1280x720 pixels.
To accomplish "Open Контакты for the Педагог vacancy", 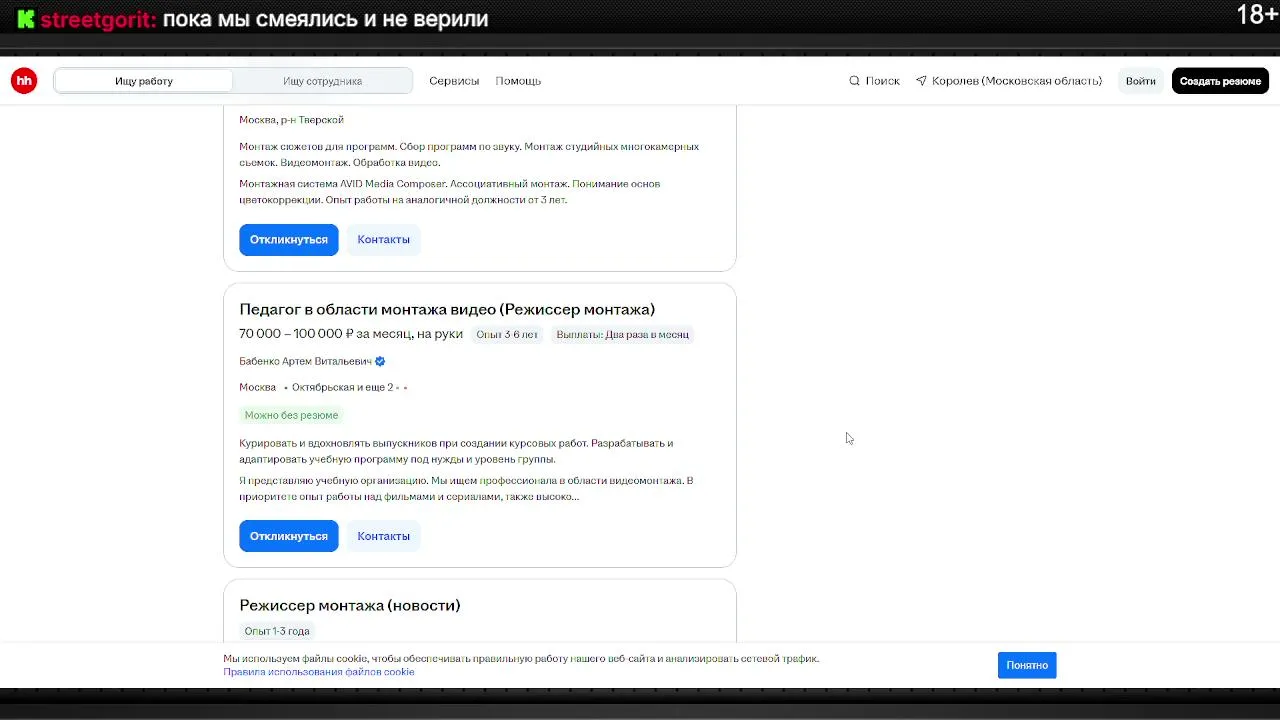I will (383, 536).
